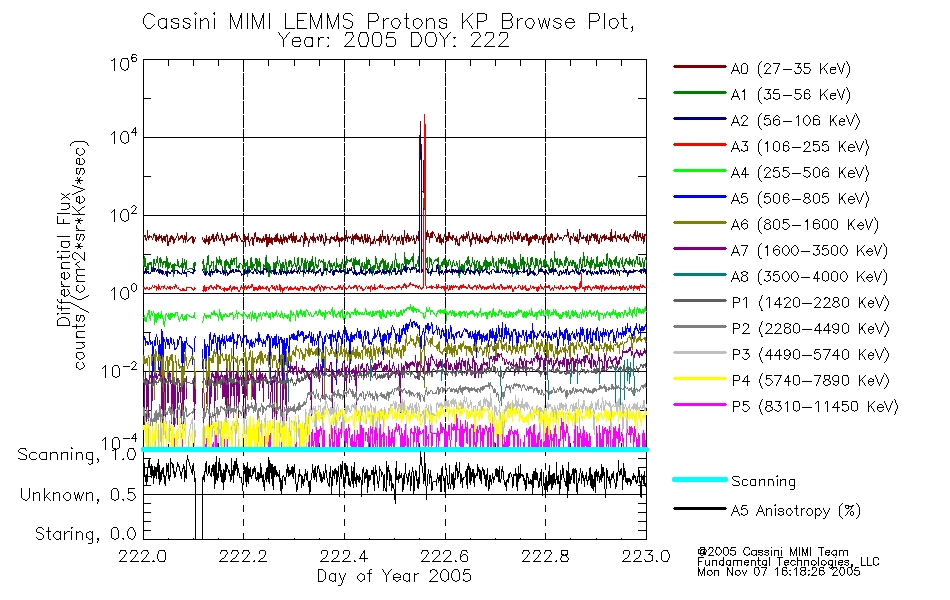Click the bright green A4 legend line swatch
This screenshot has height=600, width=950.
[700, 171]
